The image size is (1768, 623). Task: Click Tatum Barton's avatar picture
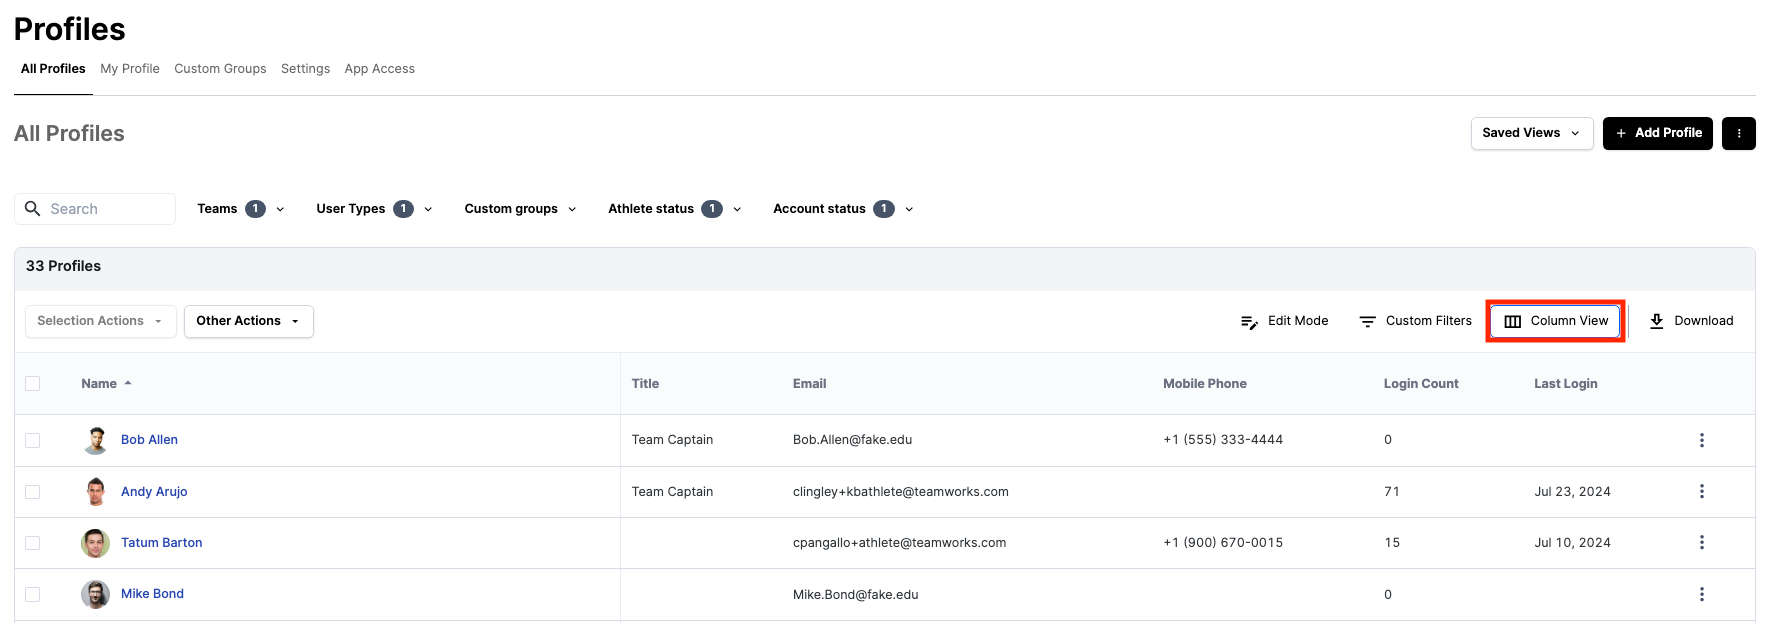pyautogui.click(x=95, y=543)
